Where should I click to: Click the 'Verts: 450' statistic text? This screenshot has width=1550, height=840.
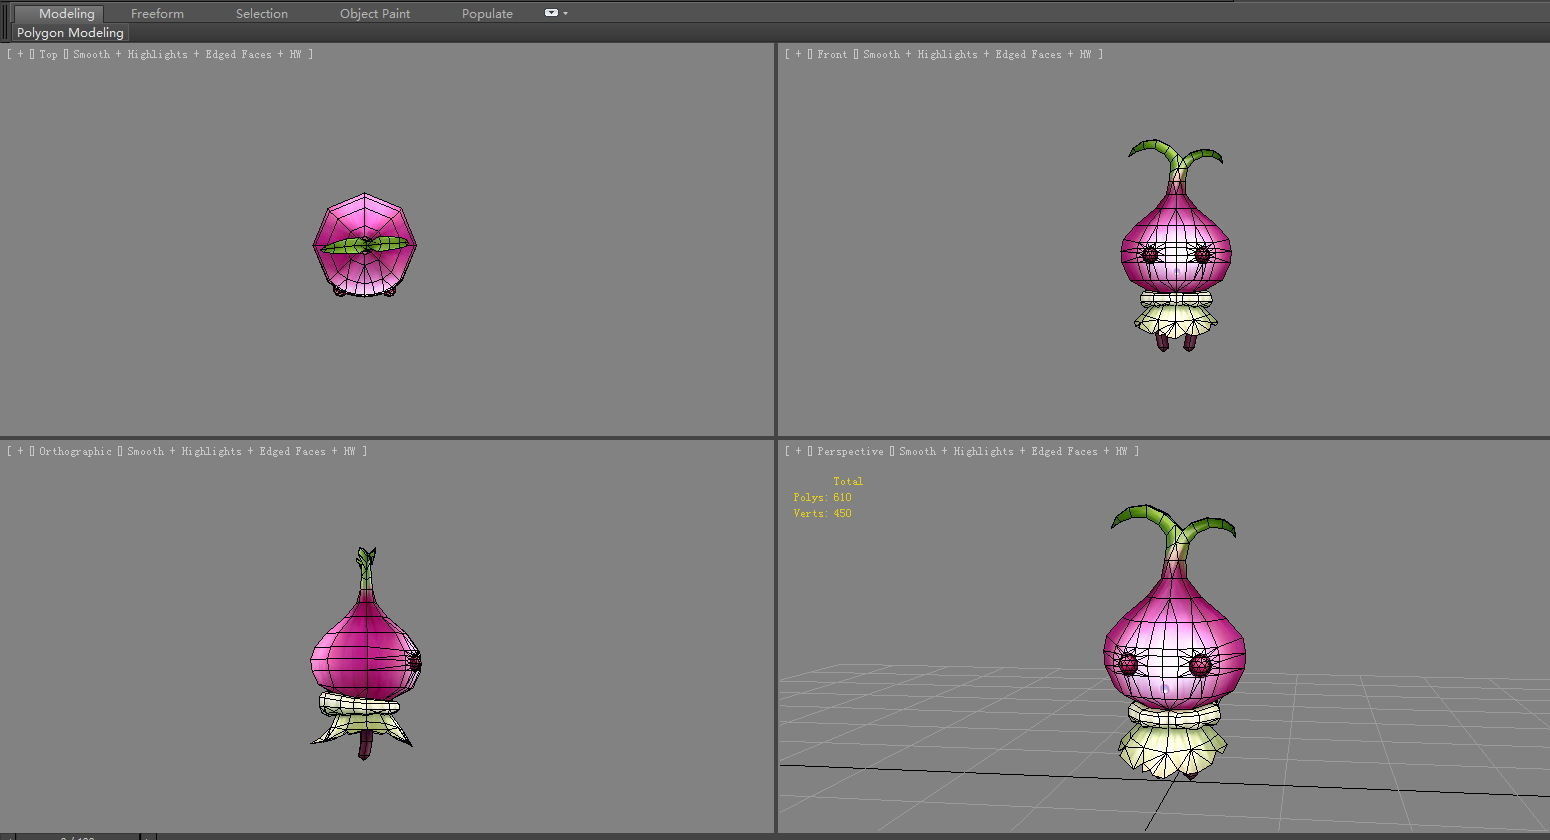click(822, 513)
